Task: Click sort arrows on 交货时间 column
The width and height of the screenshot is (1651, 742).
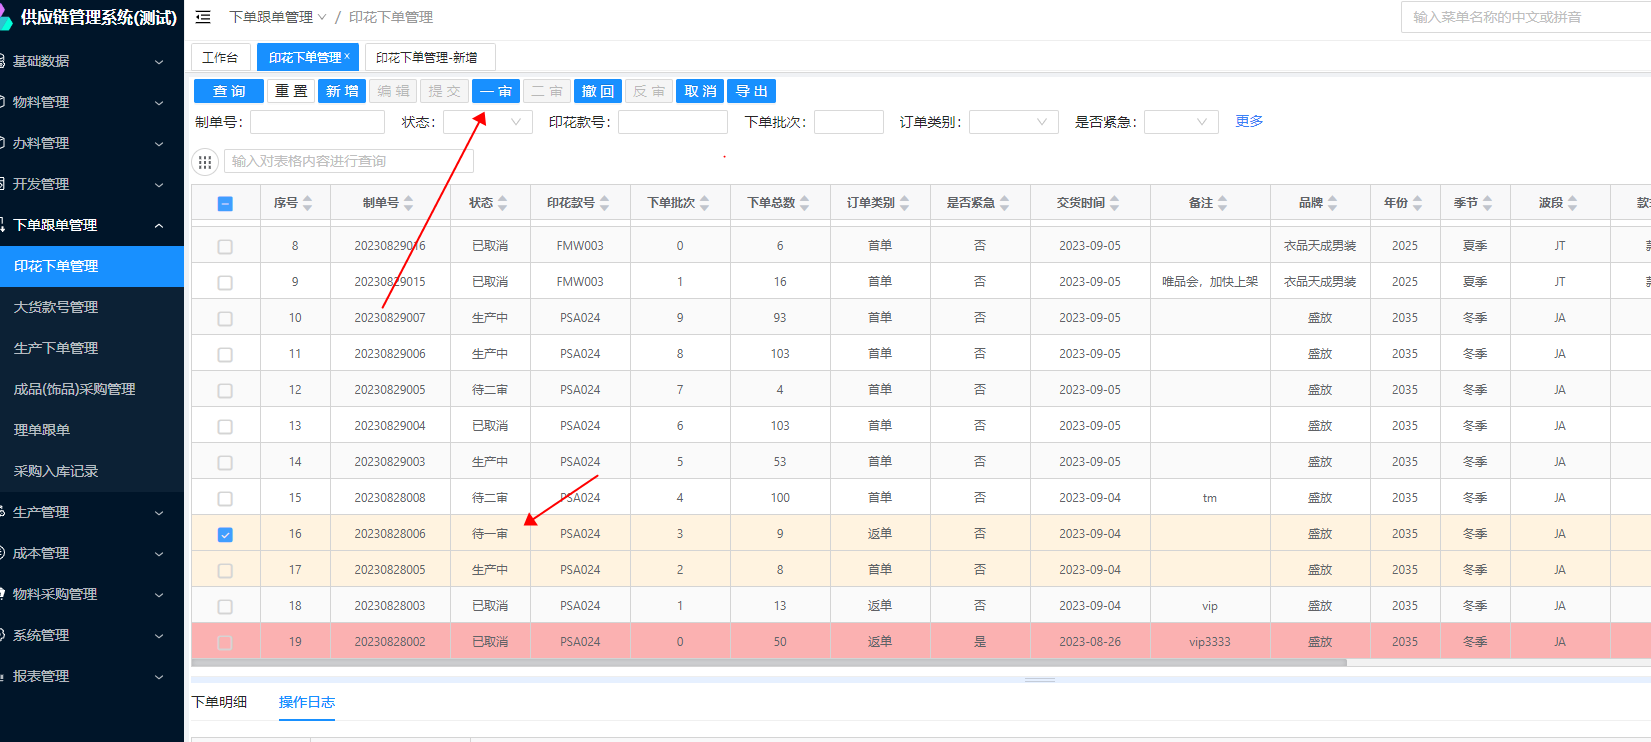Action: (1114, 203)
